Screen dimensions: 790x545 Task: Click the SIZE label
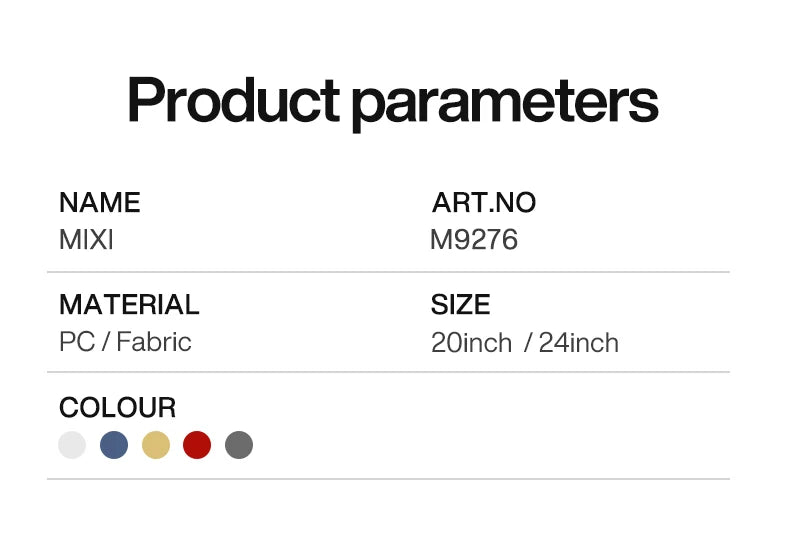[460, 305]
